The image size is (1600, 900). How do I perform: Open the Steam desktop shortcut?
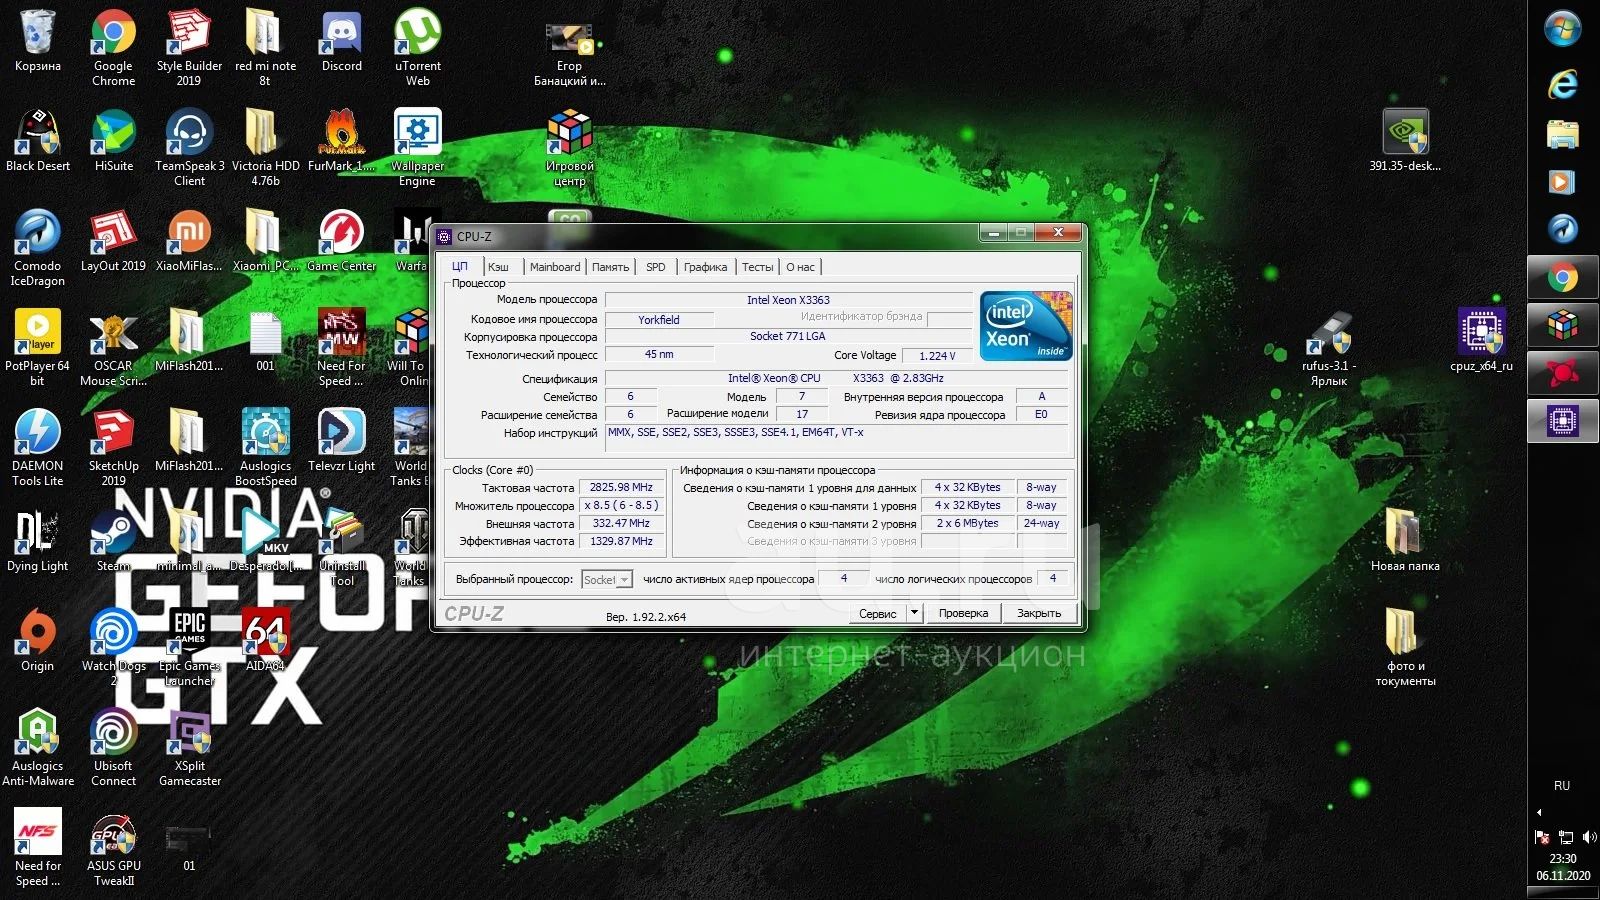pos(113,533)
